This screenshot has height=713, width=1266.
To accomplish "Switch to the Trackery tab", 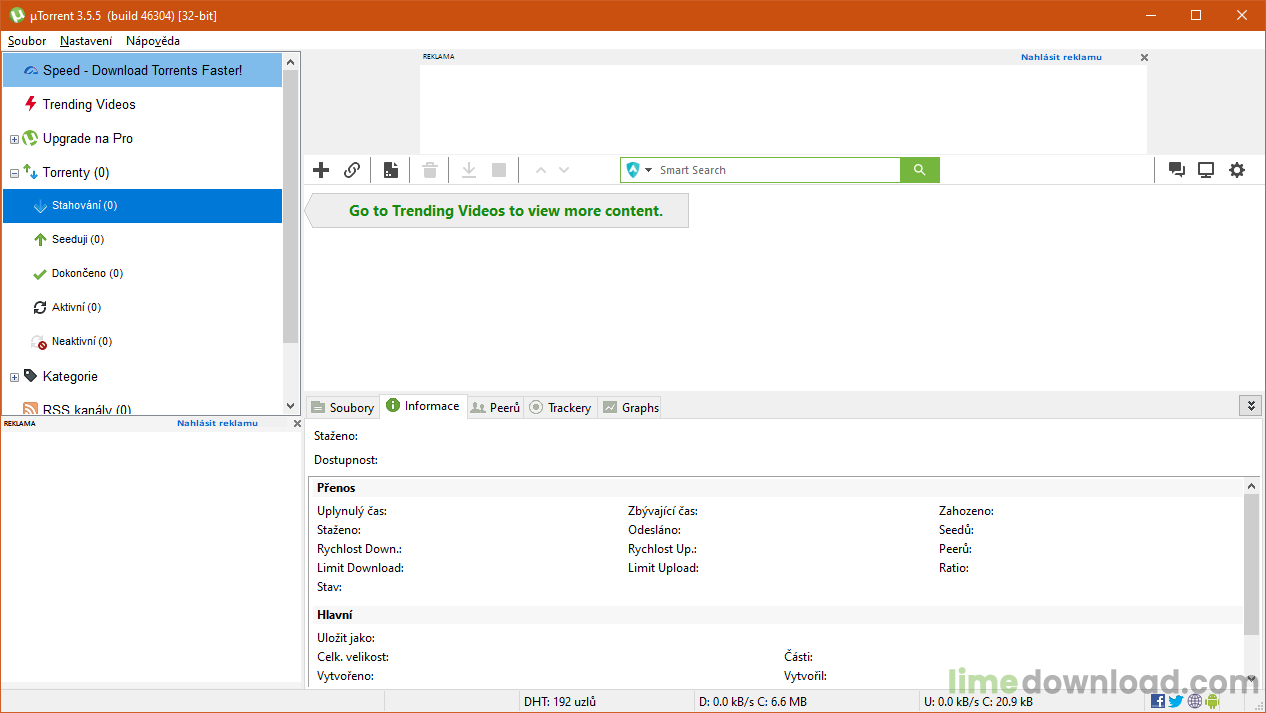I will (x=560, y=407).
